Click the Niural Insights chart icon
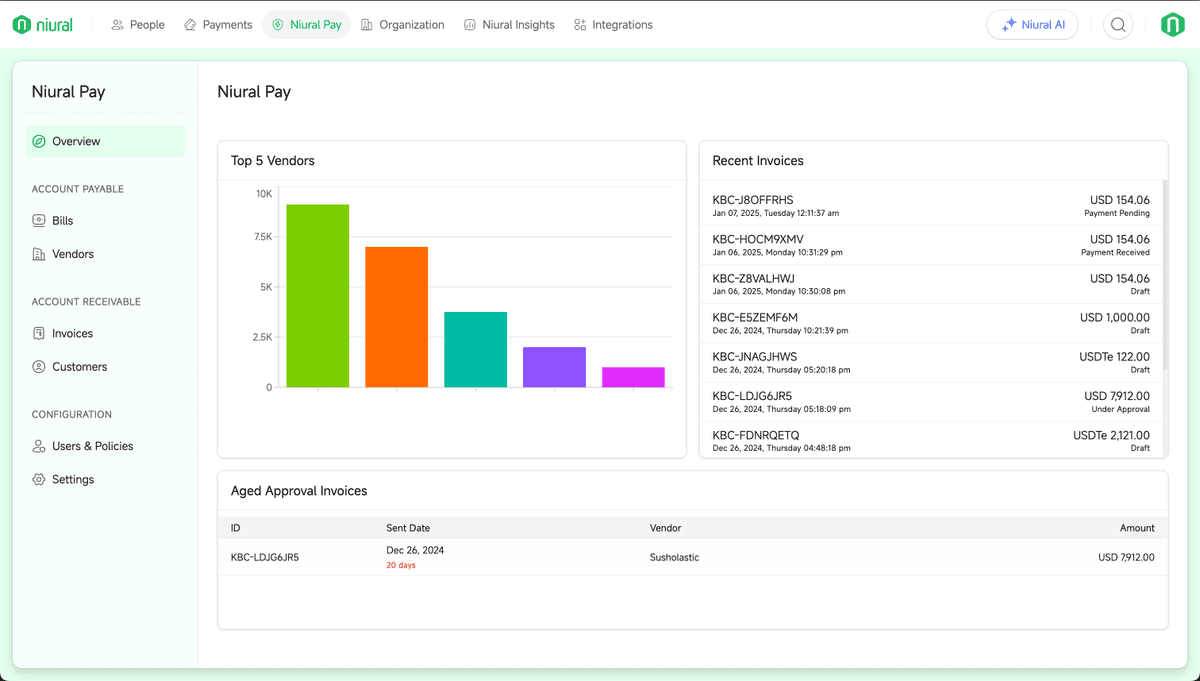This screenshot has width=1200, height=681. tap(470, 25)
